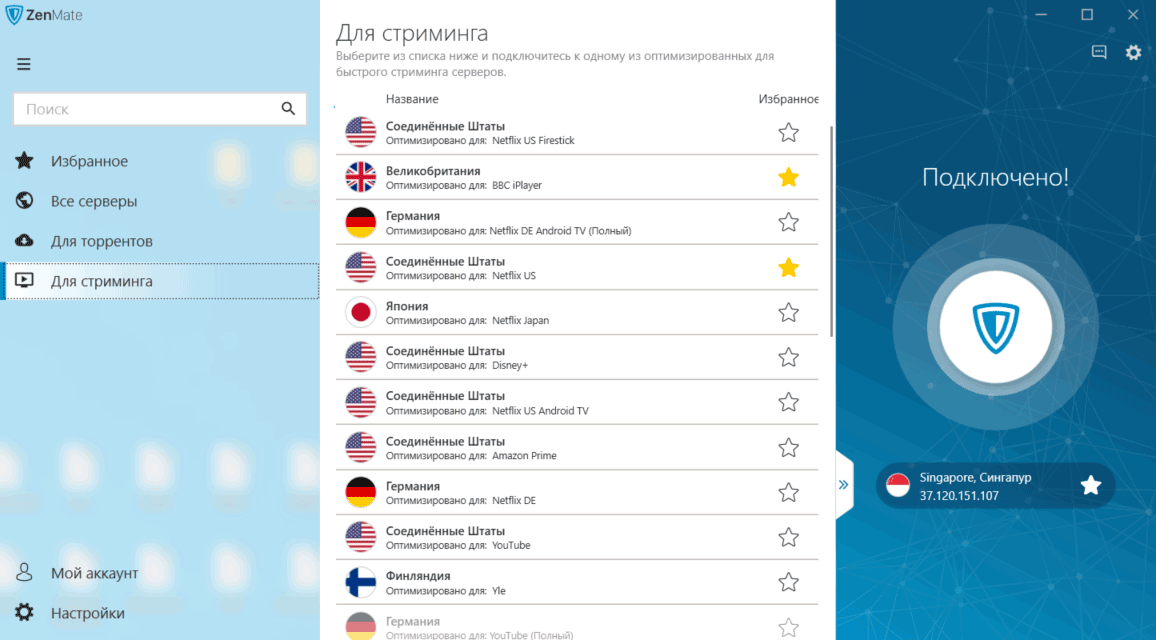Click US flag for Netflix US Firestick

(361, 133)
